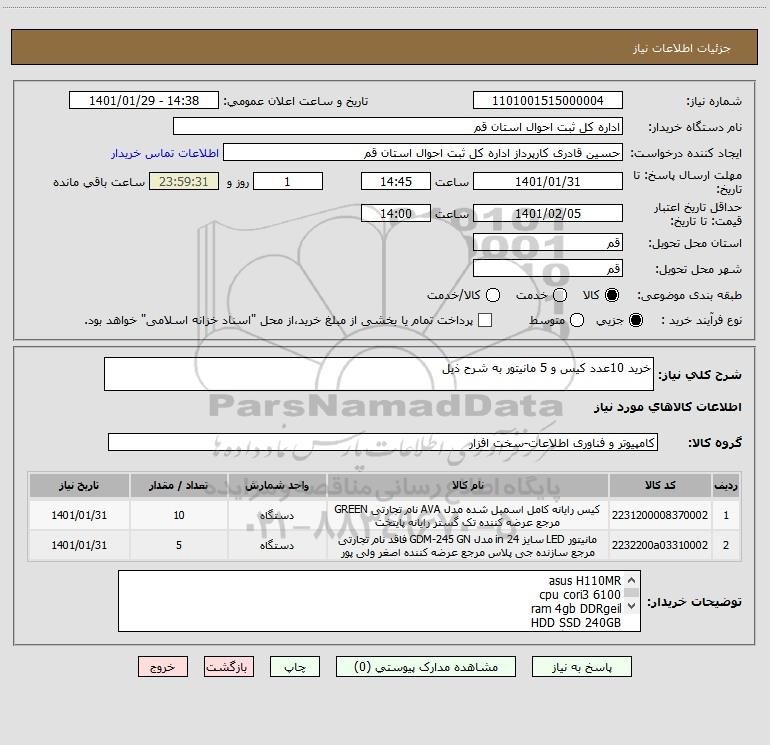Open the اطلاعات تماس خریدار link
This screenshot has width=770, height=745.
(x=165, y=153)
